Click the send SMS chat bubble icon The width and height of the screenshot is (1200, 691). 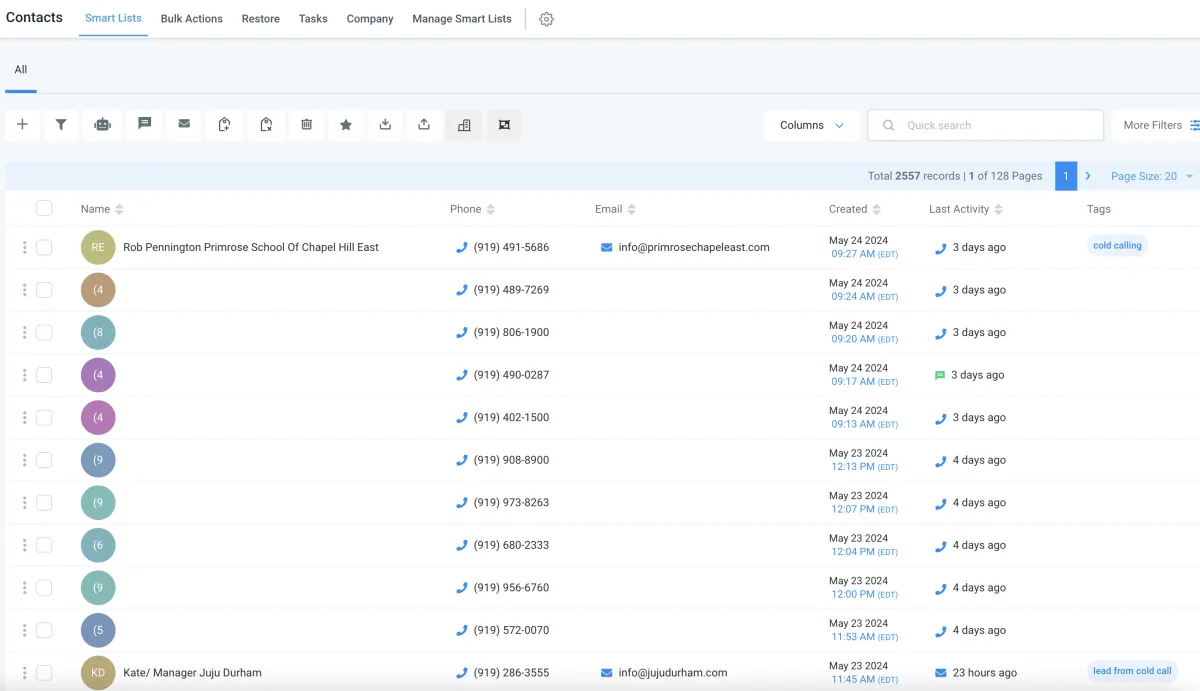click(x=144, y=125)
